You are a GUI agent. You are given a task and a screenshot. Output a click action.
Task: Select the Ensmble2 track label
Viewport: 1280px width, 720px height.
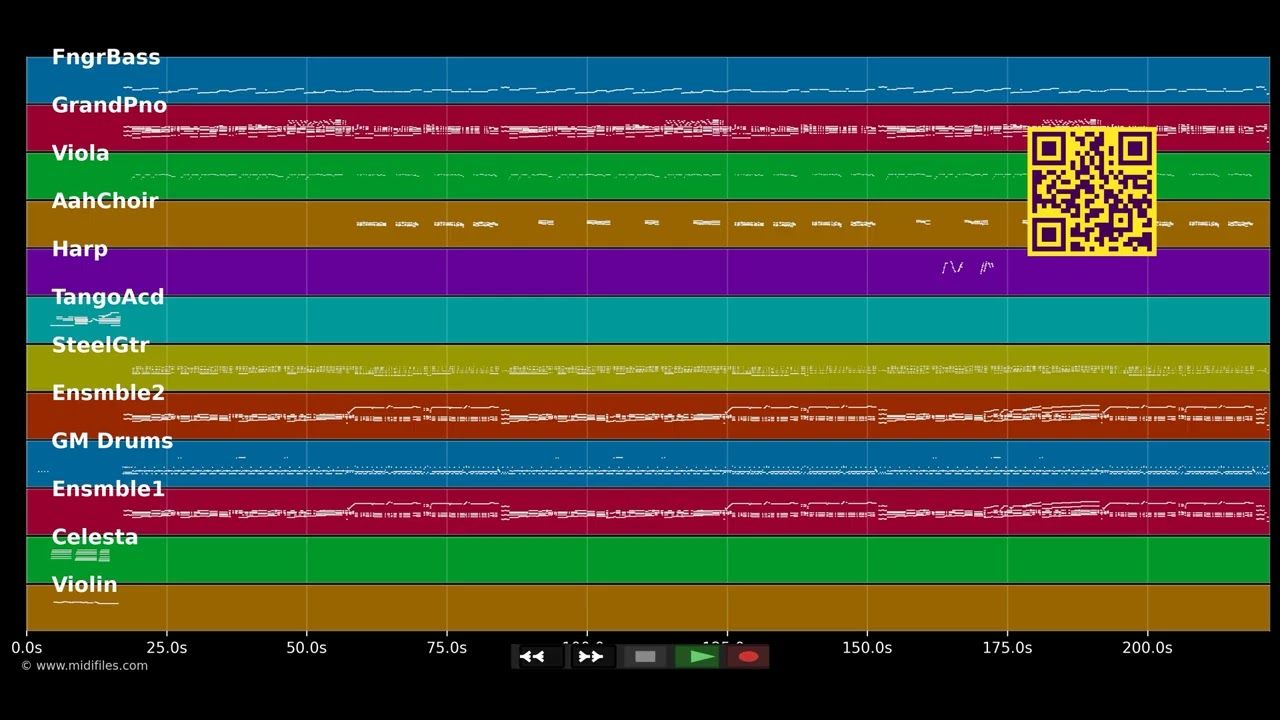coord(108,393)
